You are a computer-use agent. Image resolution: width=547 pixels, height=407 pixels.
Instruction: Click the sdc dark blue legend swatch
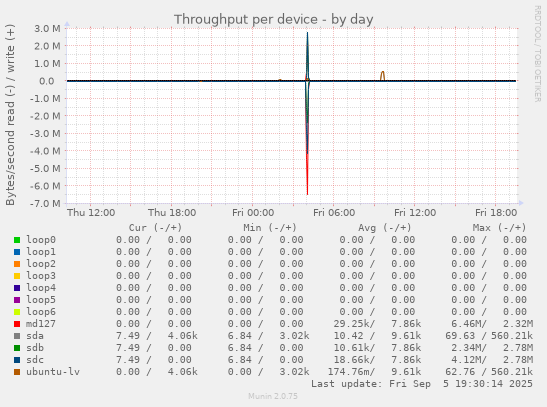(17, 360)
